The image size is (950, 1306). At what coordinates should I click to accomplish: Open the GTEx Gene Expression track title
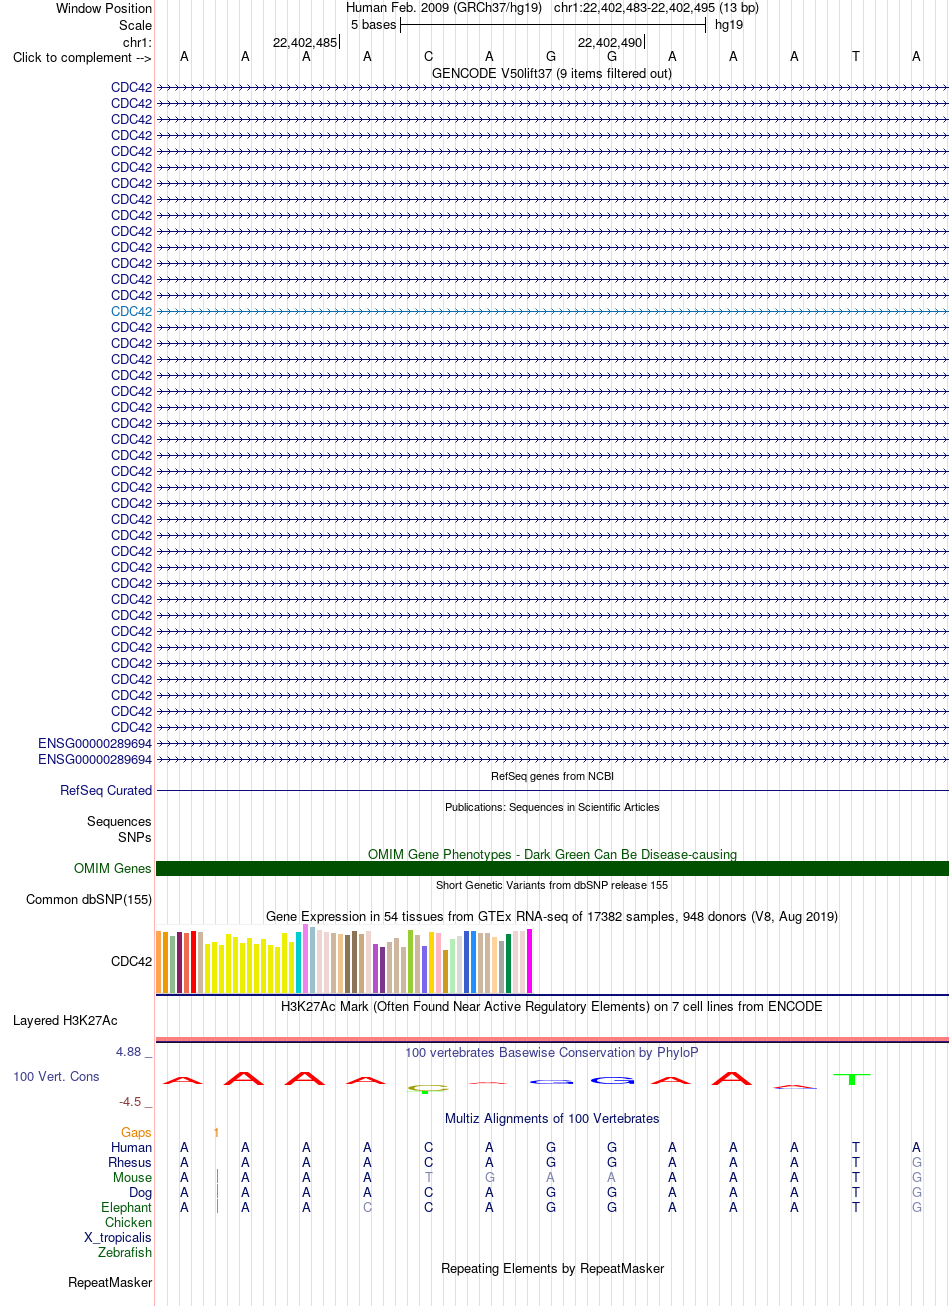(x=552, y=916)
